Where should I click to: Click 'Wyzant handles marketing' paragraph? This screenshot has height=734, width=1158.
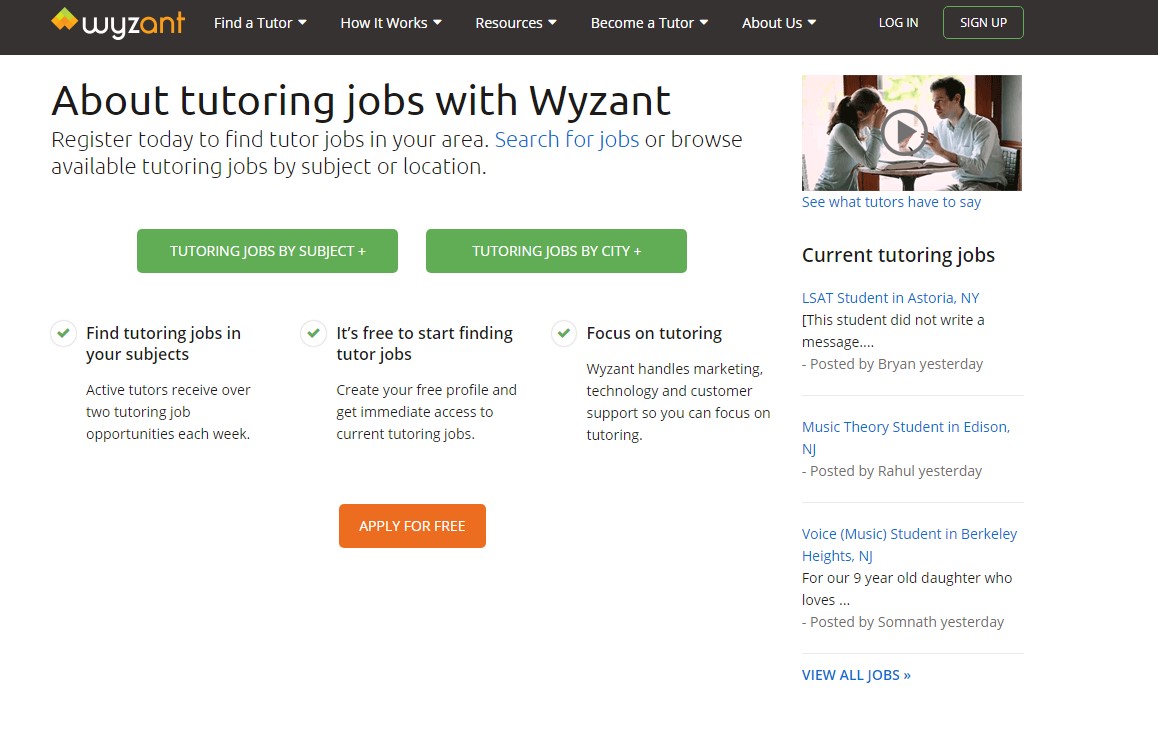[x=678, y=402]
